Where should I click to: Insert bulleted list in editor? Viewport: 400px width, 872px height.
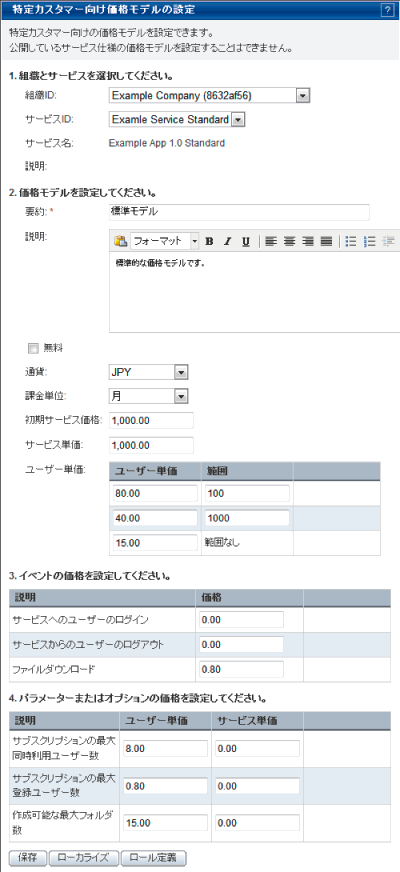point(350,241)
